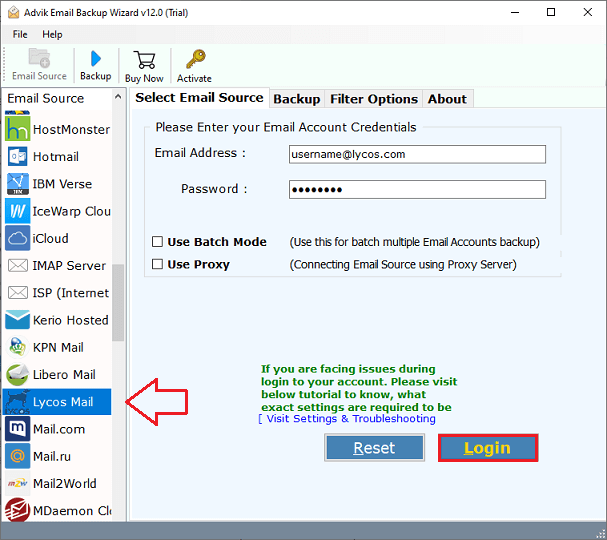Click the Password input field
The image size is (607, 540).
[x=417, y=189]
